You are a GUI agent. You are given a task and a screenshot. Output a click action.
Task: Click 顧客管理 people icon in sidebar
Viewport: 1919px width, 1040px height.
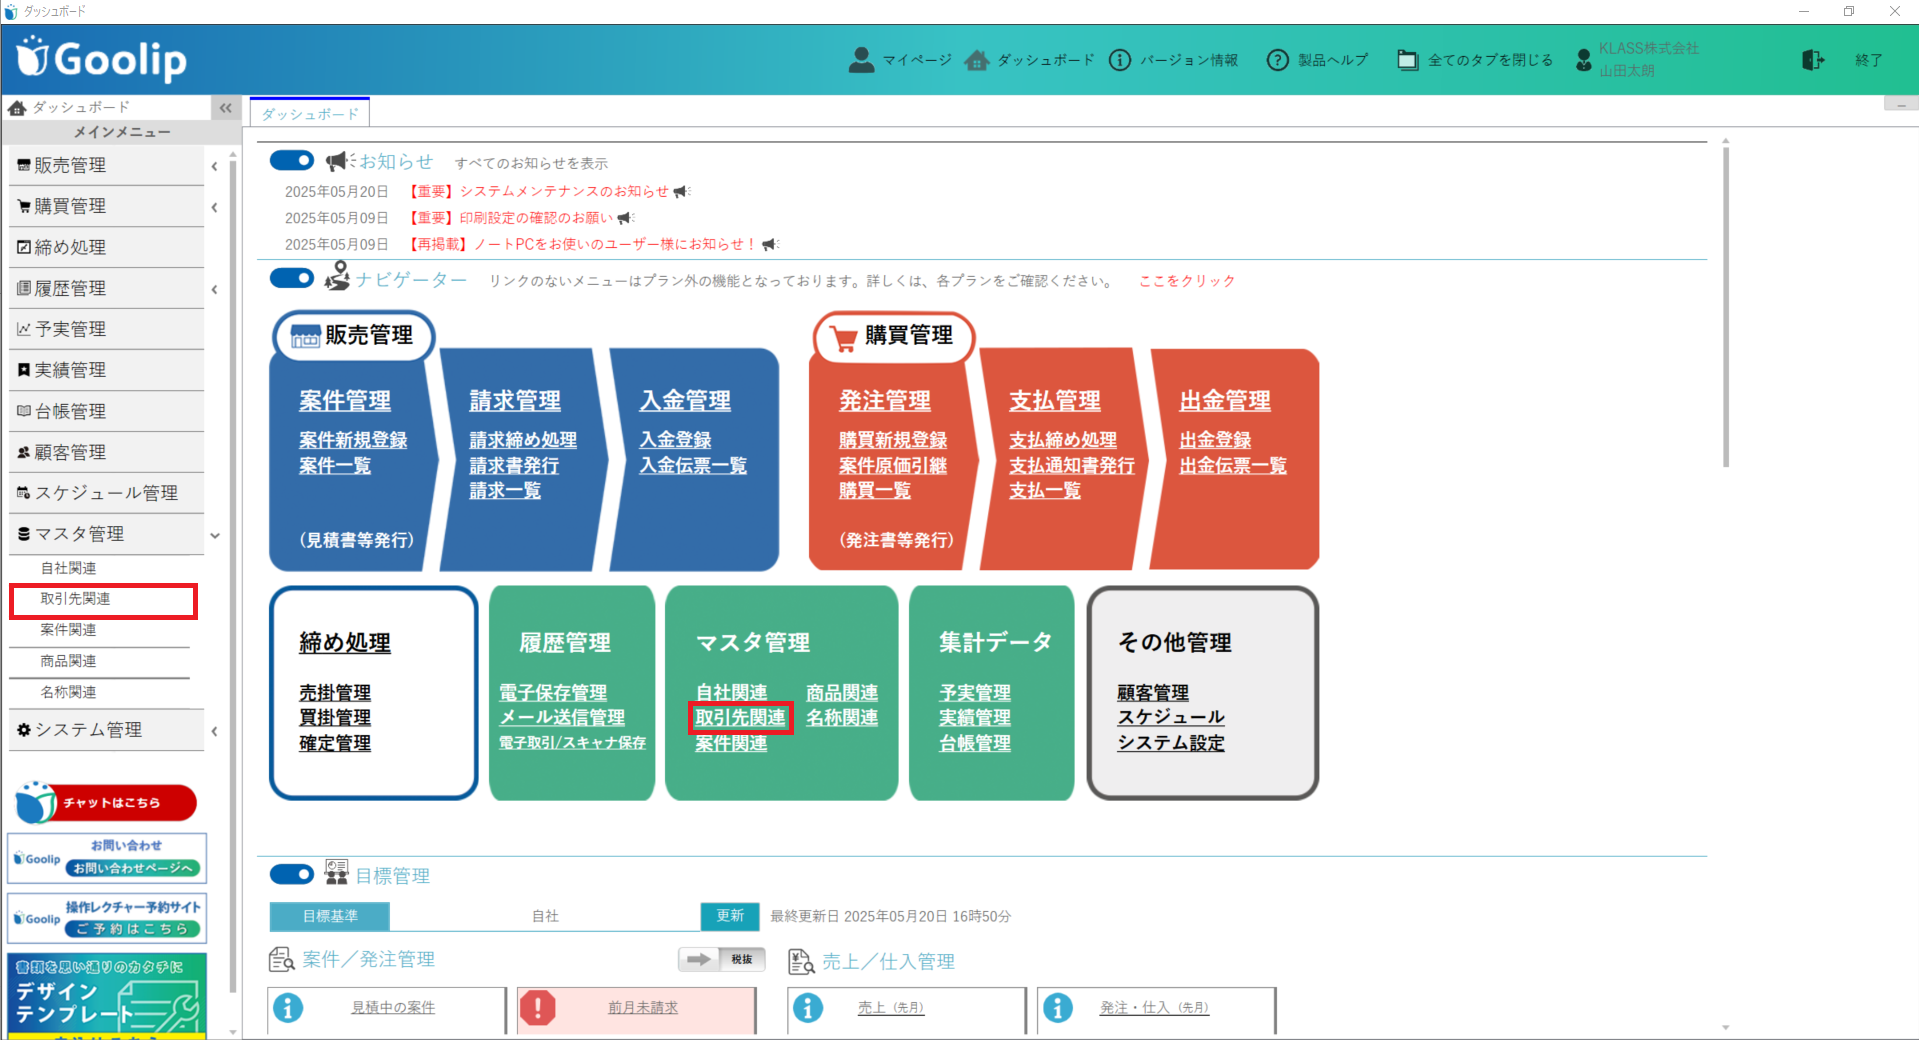pos(24,453)
